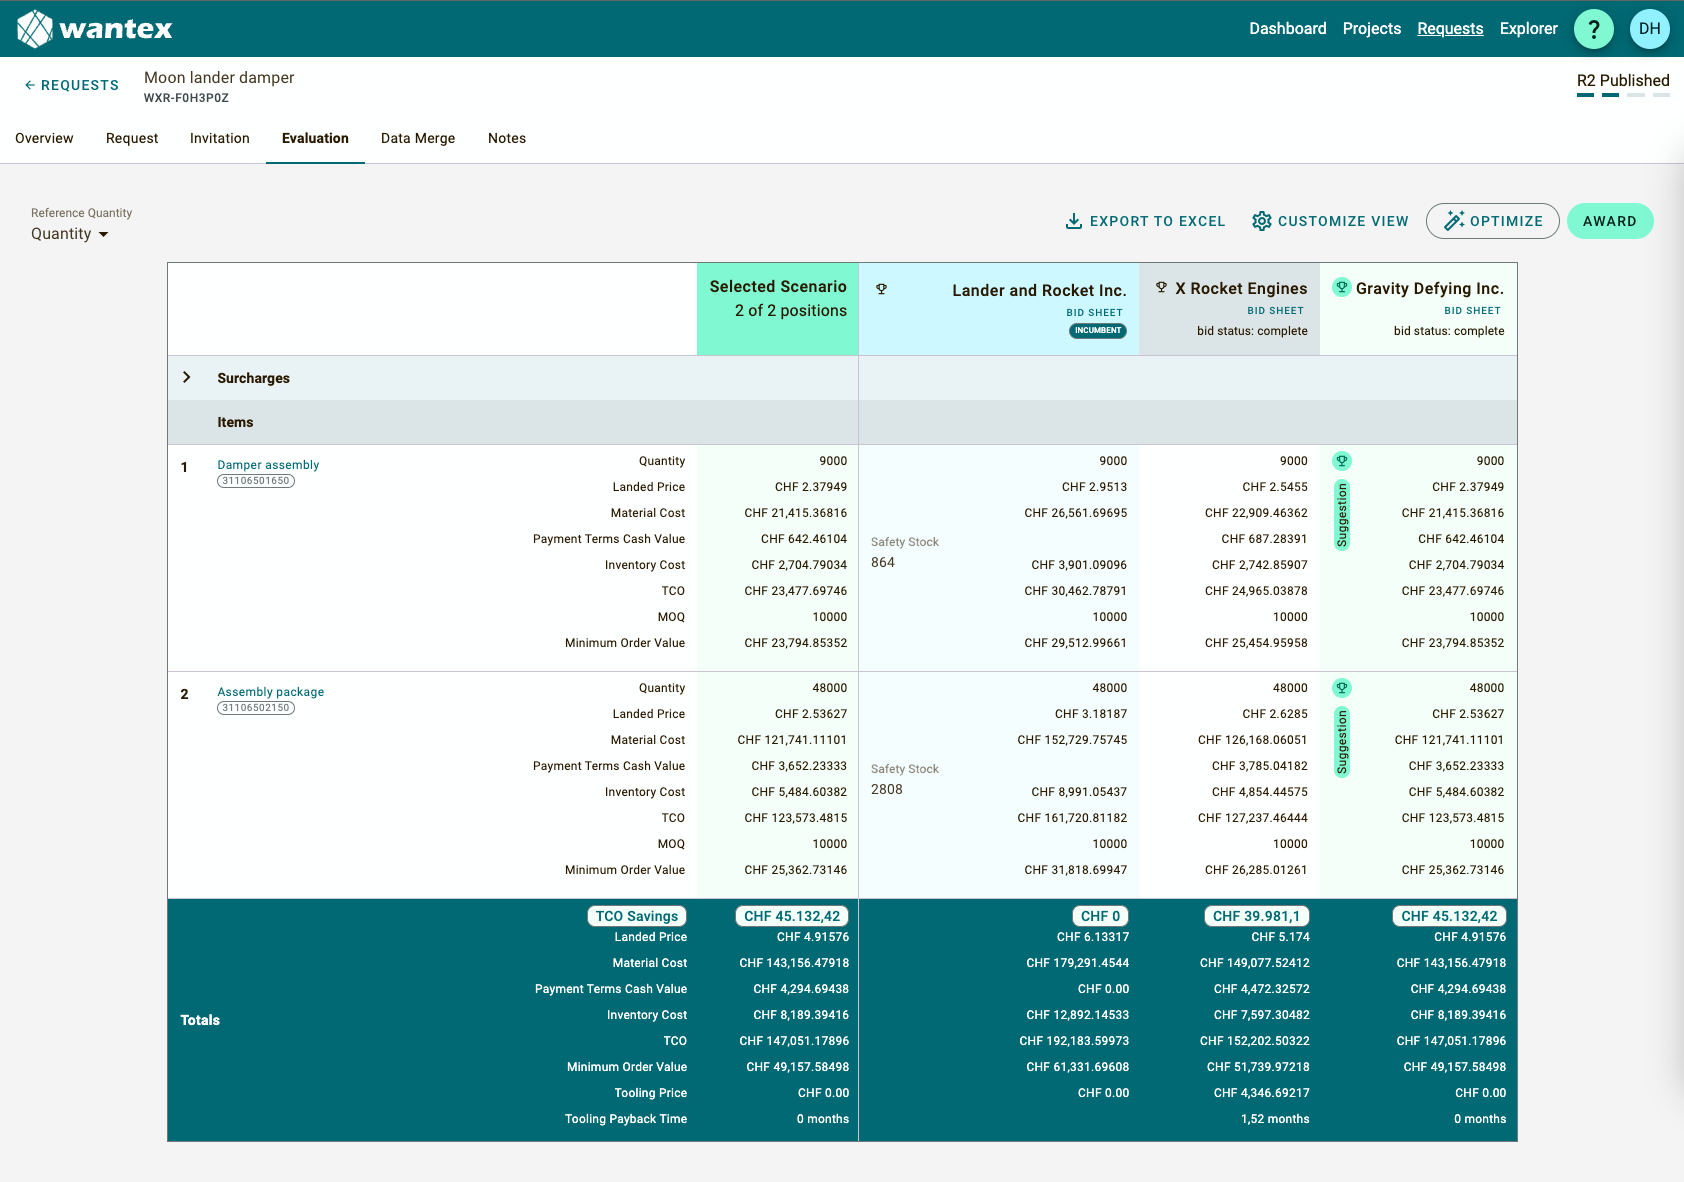
Task: Click the back arrow next to Requests
Action: tap(30, 85)
